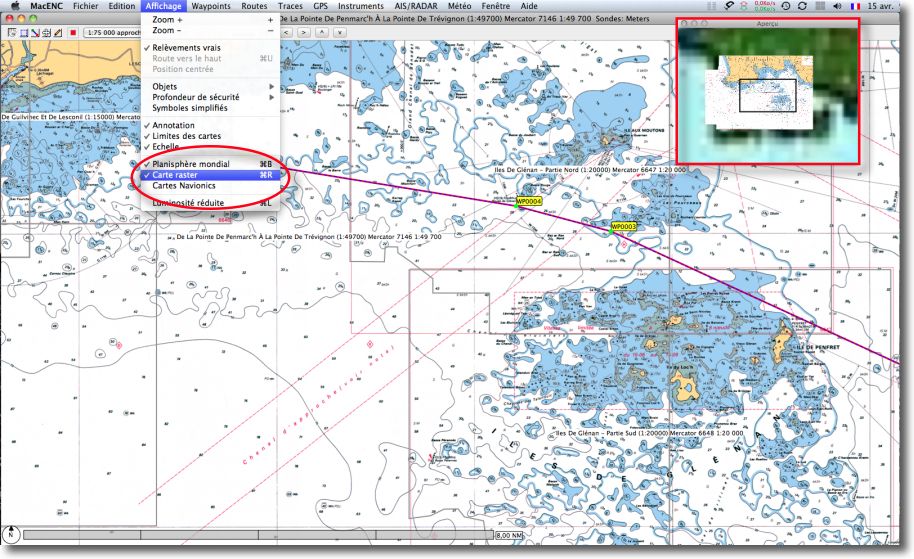Click Pointe De Penmarc'h chart label mid-map
Image resolution: width=914 pixels, height=559 pixels.
tap(308, 237)
